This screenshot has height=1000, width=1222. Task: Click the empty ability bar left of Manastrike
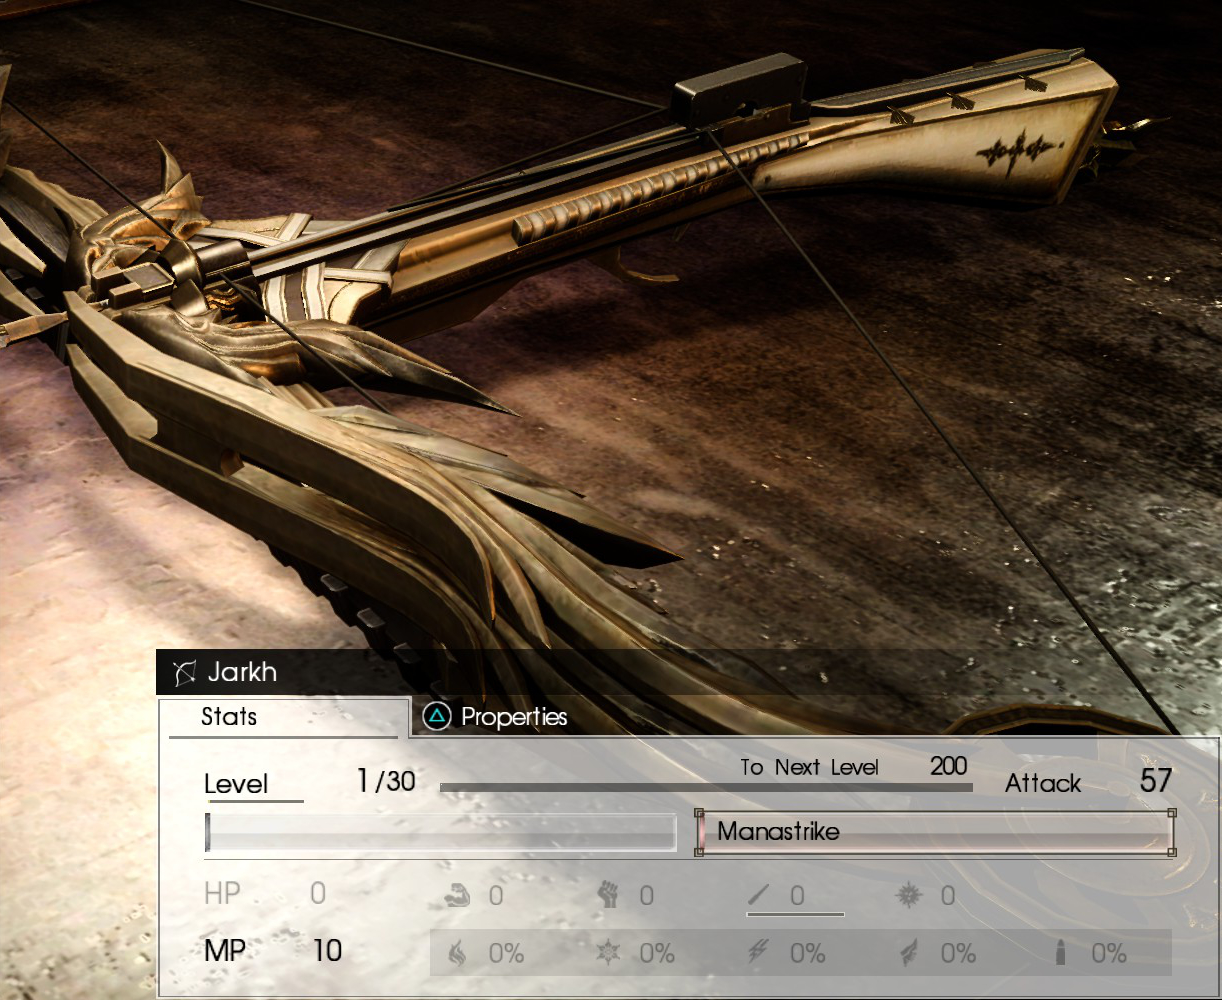tap(441, 832)
